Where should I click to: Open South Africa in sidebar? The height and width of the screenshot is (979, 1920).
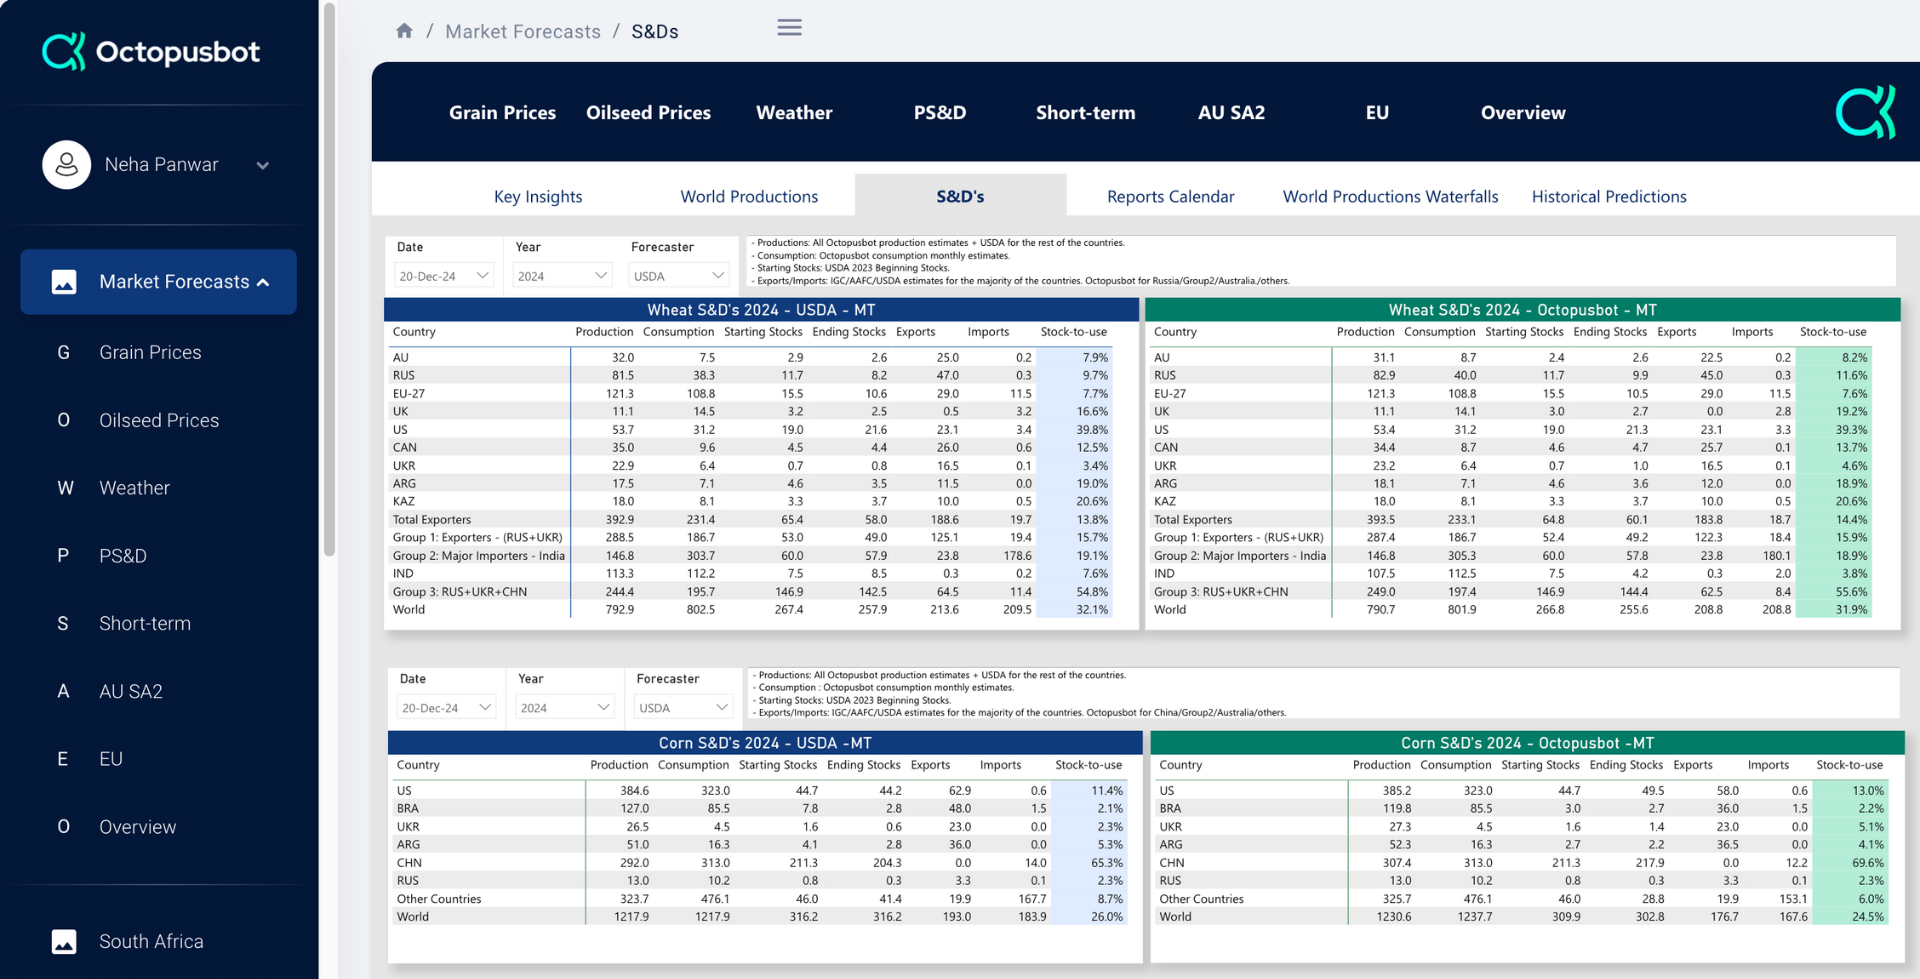click(158, 942)
